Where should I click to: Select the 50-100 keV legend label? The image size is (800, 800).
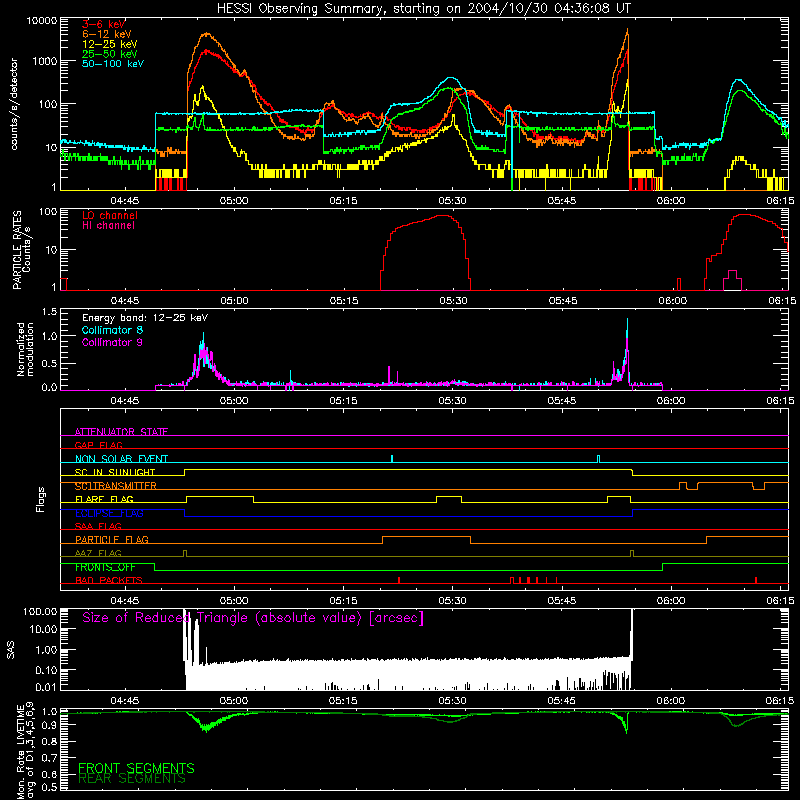113,64
